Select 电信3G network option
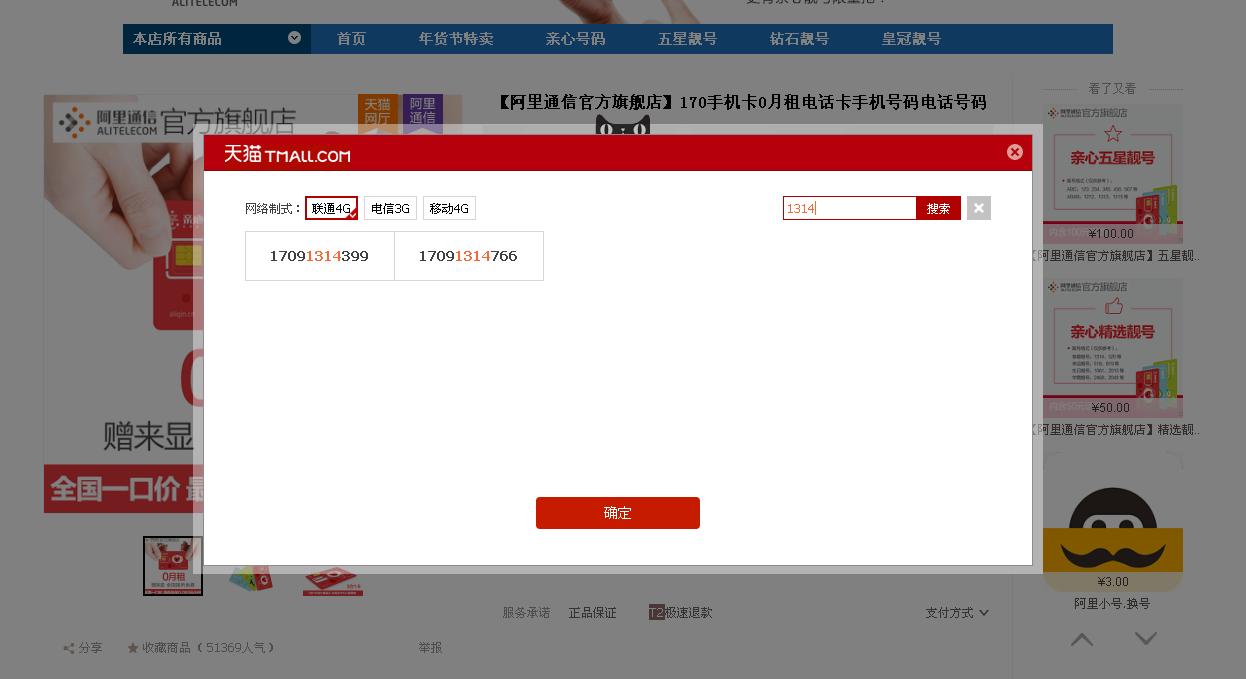This screenshot has height=679, width=1246. [x=390, y=208]
